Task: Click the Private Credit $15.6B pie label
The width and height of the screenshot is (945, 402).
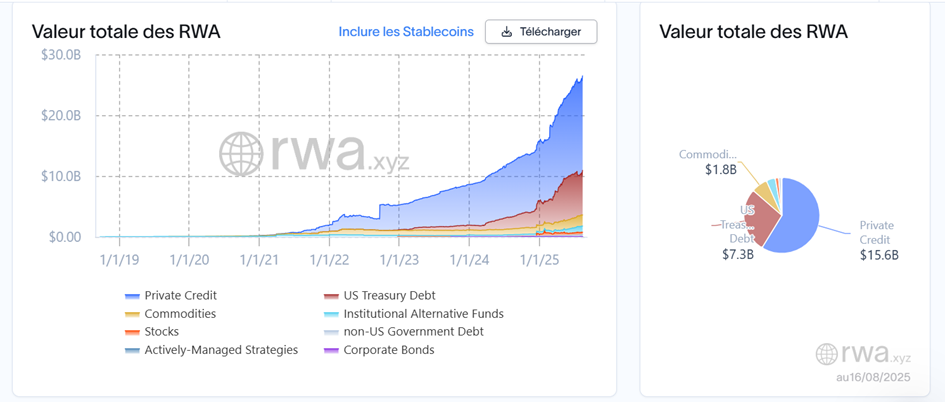Action: coord(879,240)
